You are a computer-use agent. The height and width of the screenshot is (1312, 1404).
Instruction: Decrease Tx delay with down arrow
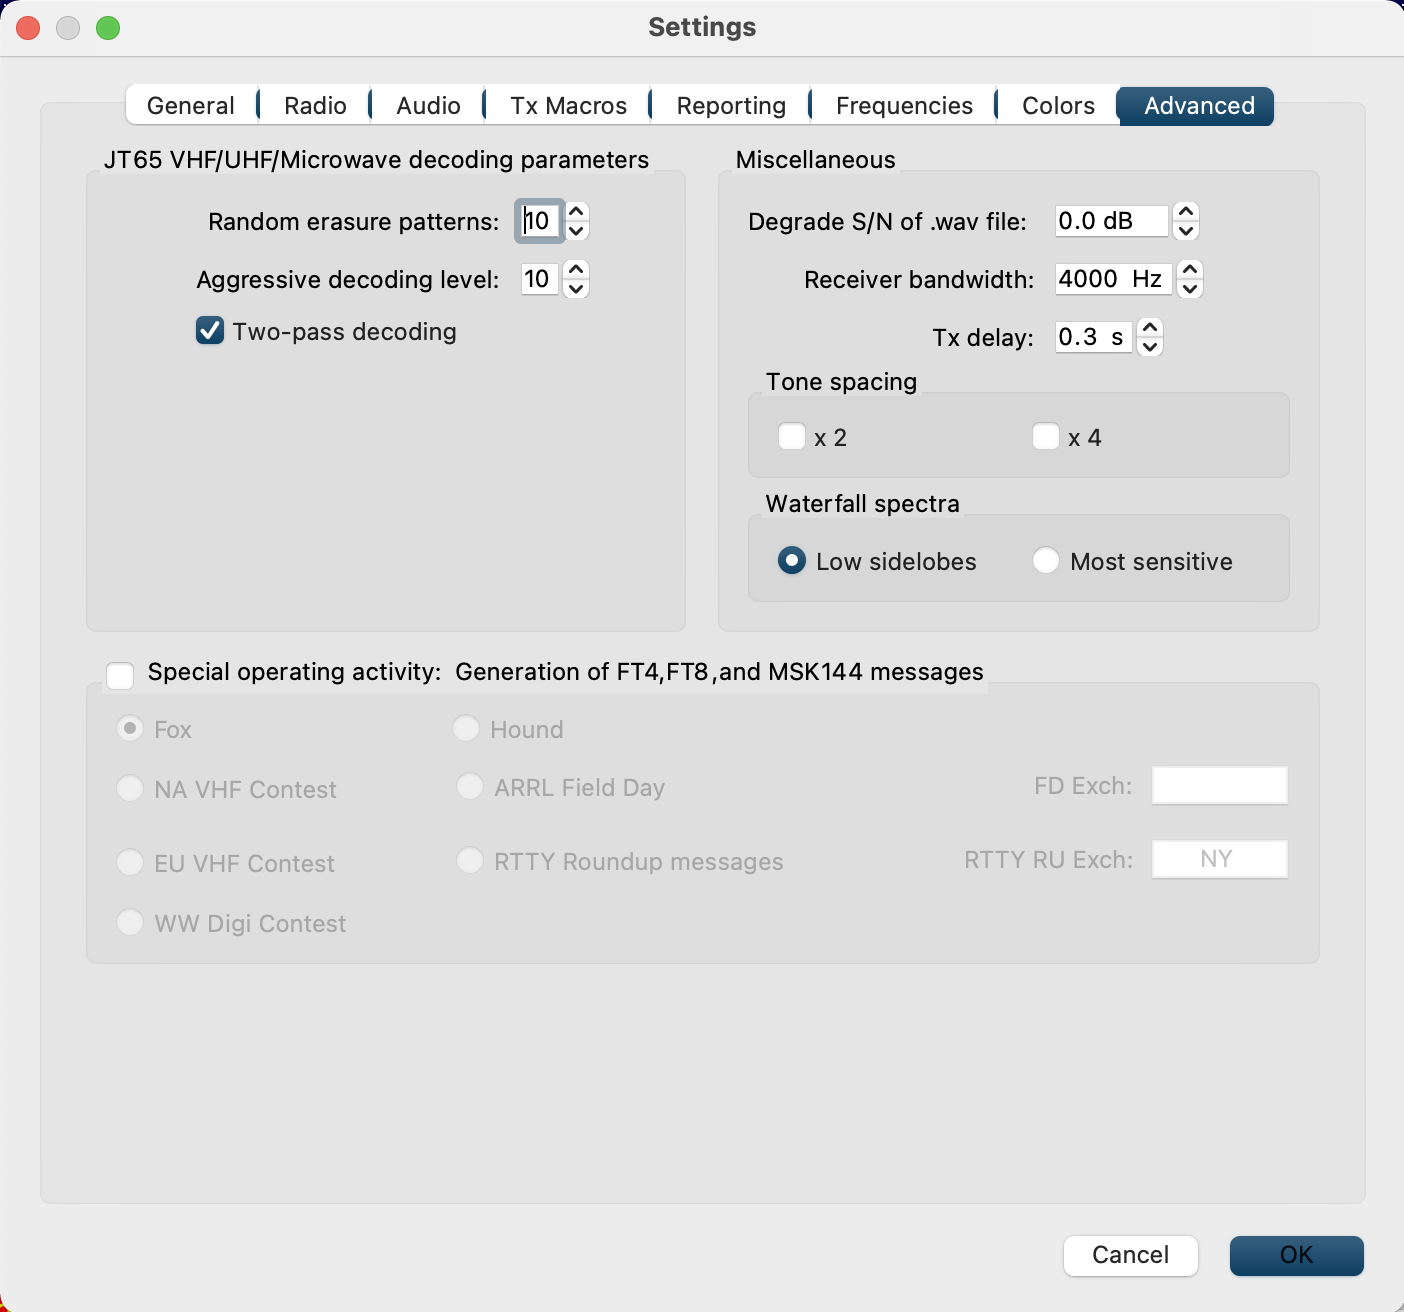(1150, 347)
